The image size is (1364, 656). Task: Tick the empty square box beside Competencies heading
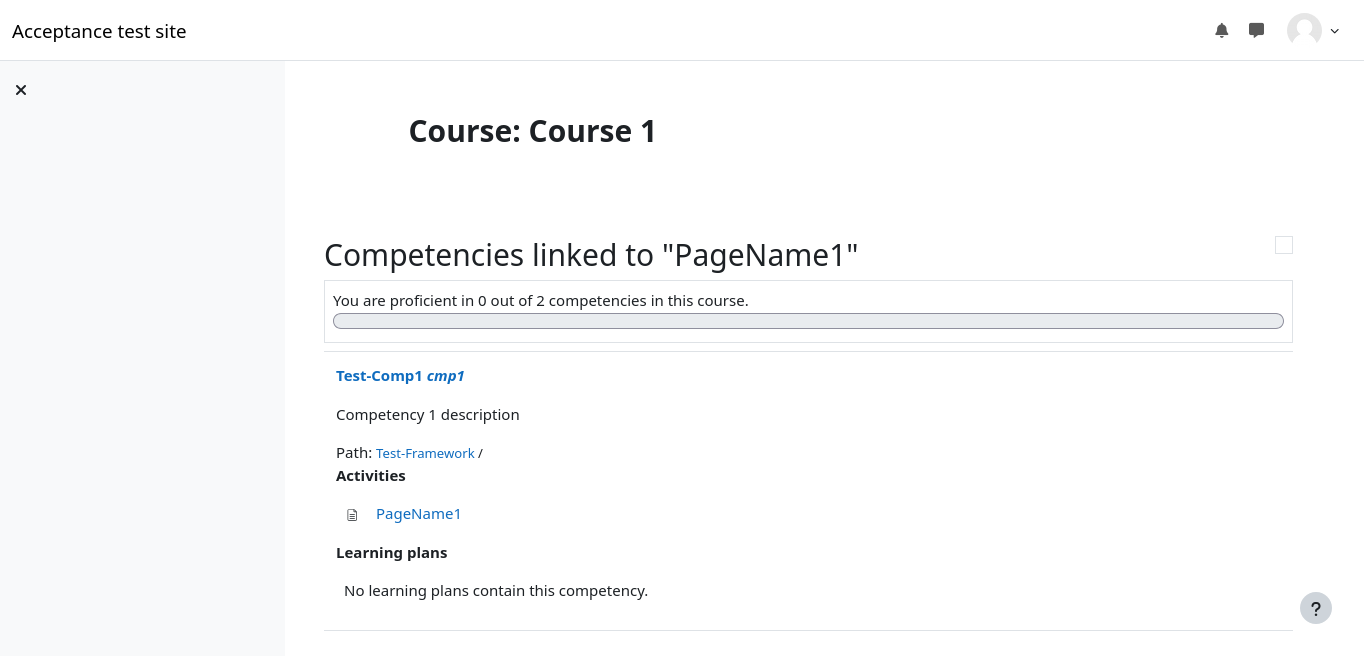(x=1283, y=245)
